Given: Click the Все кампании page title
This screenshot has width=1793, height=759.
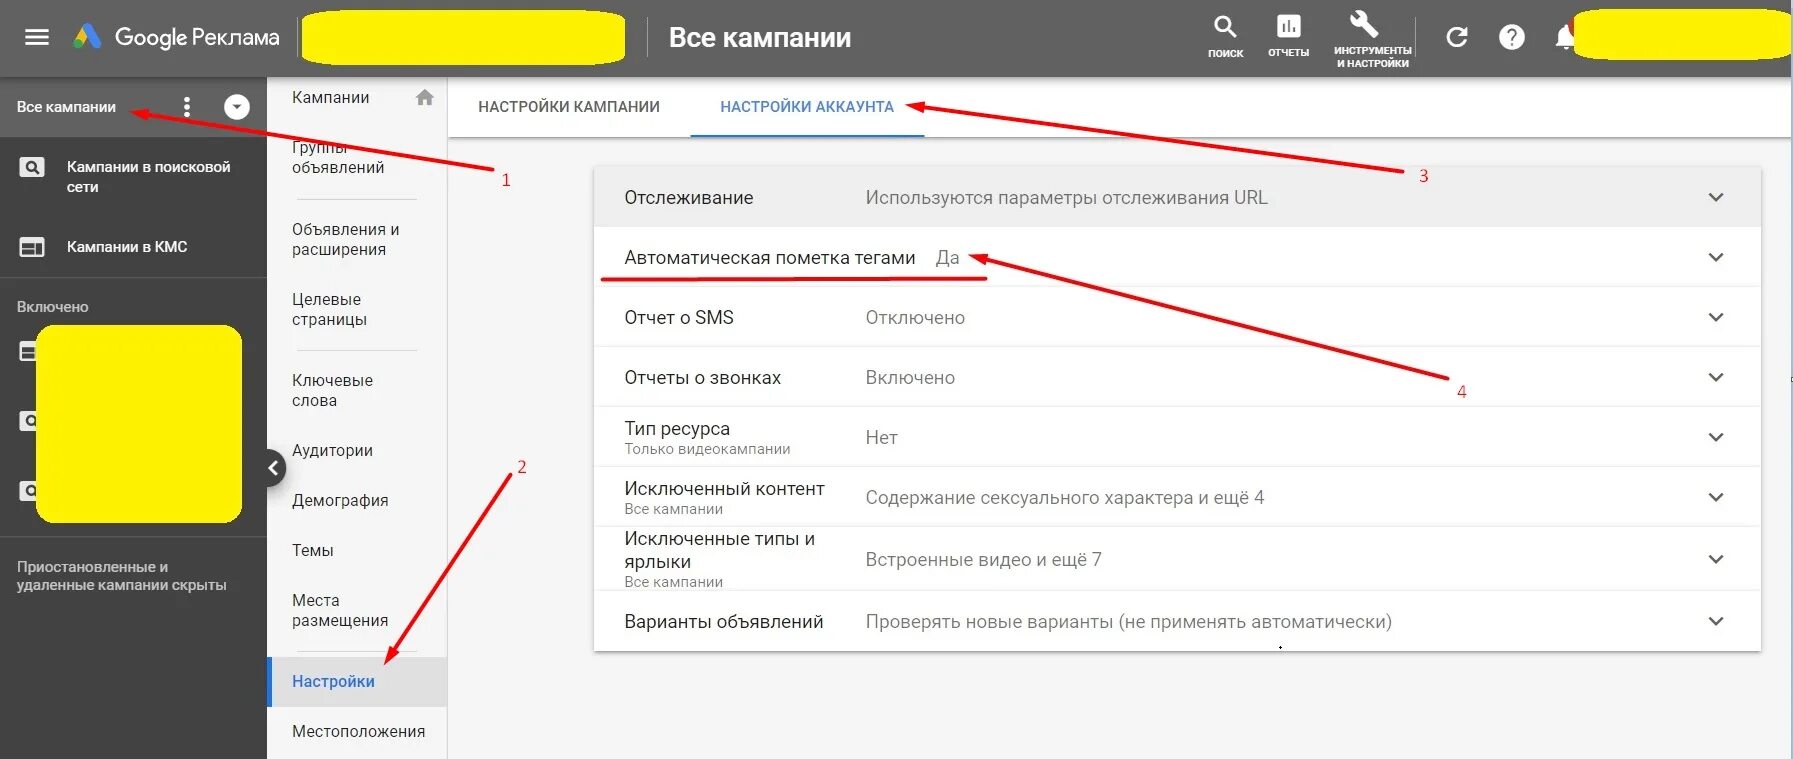Looking at the screenshot, I should point(760,38).
